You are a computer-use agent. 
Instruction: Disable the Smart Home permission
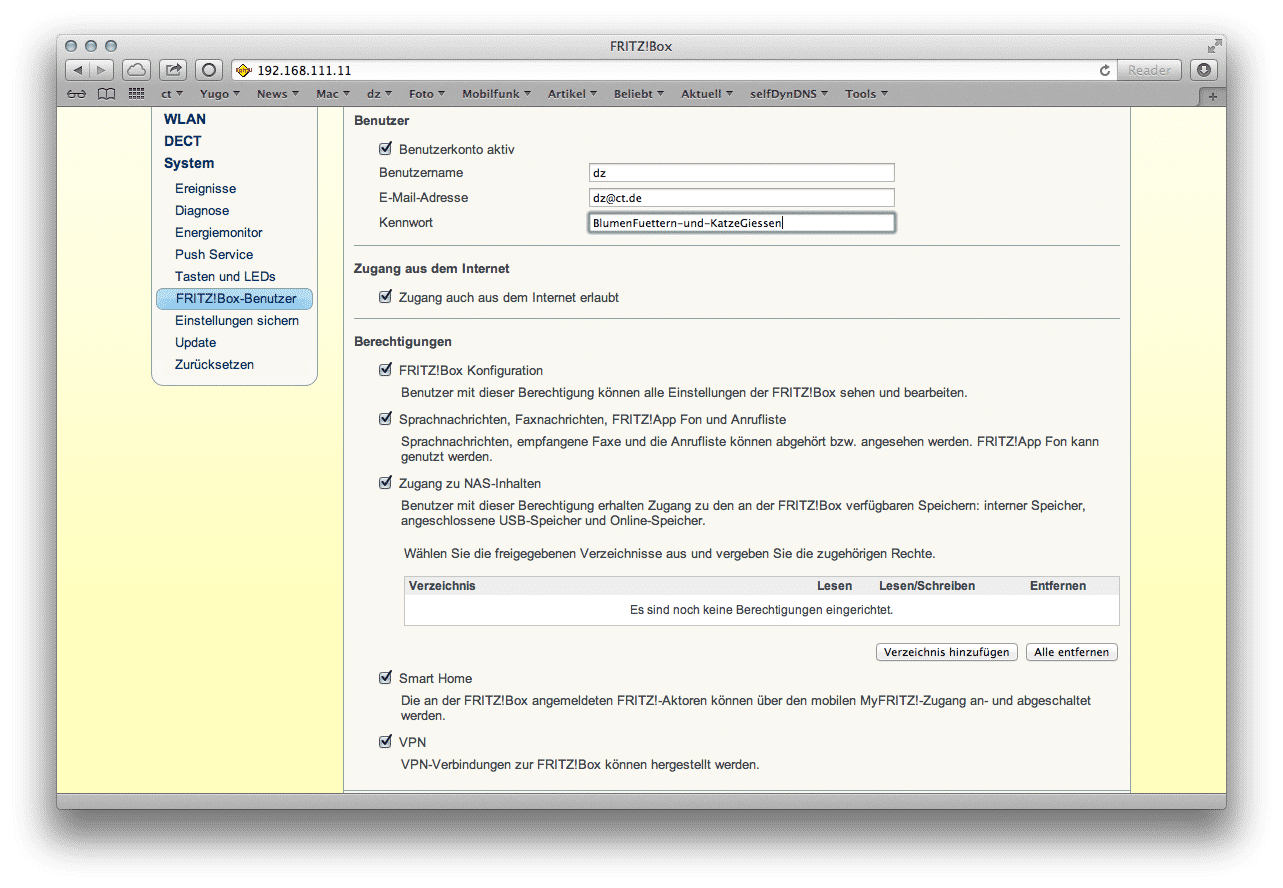pos(386,678)
